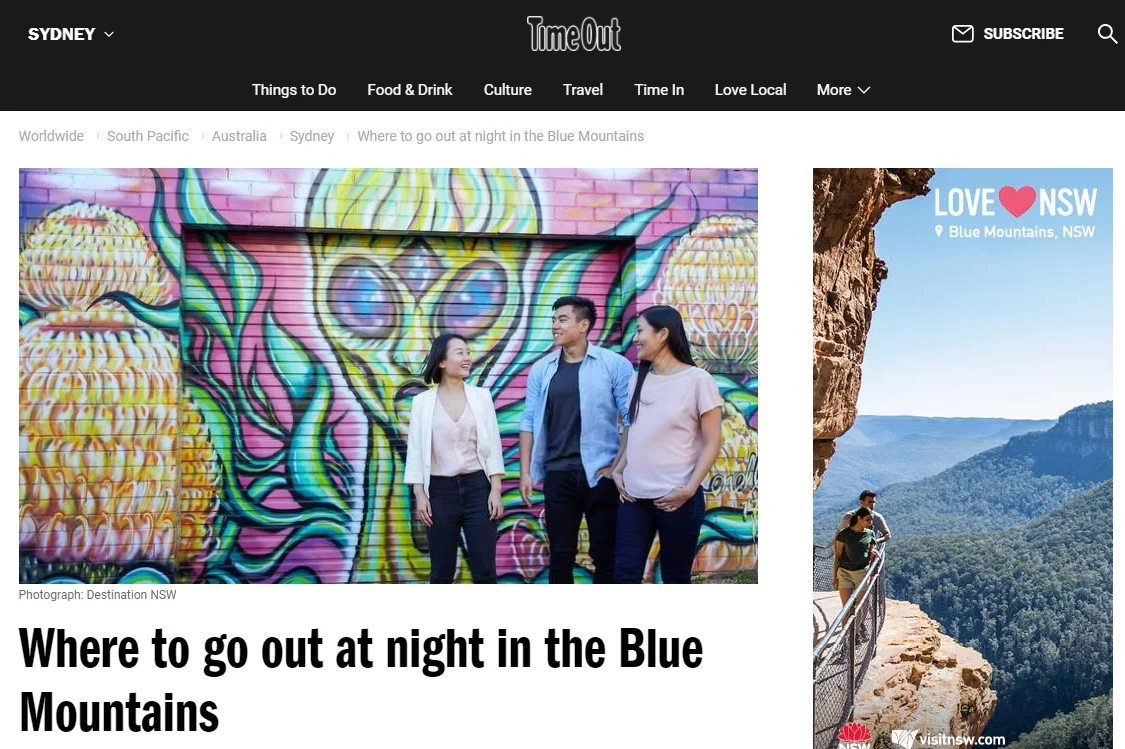This screenshot has height=749, width=1125.
Task: Click the SUBSCRIBE button
Action: coord(1023,34)
